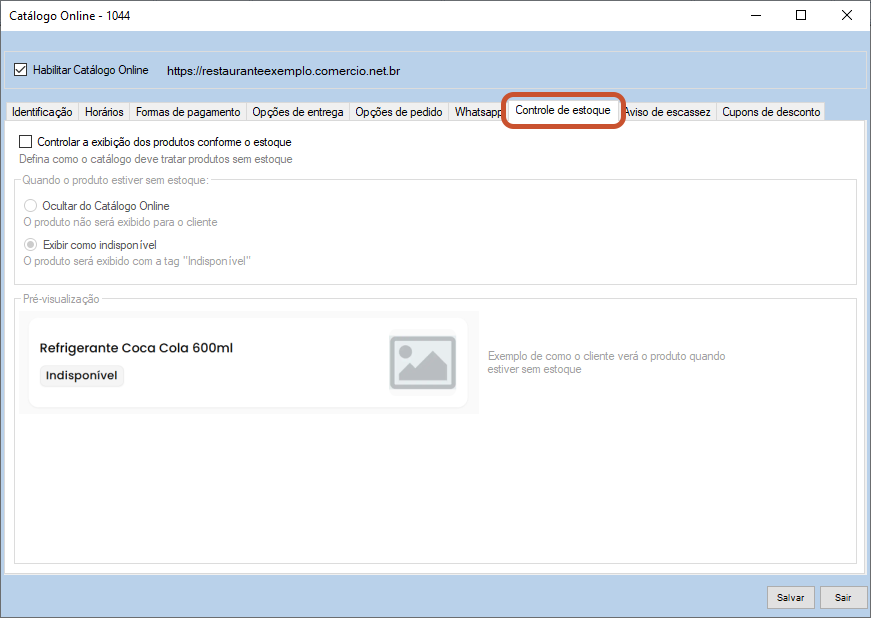Maximize the Catálogo Online window
Screen dimensions: 871x618
tap(801, 16)
